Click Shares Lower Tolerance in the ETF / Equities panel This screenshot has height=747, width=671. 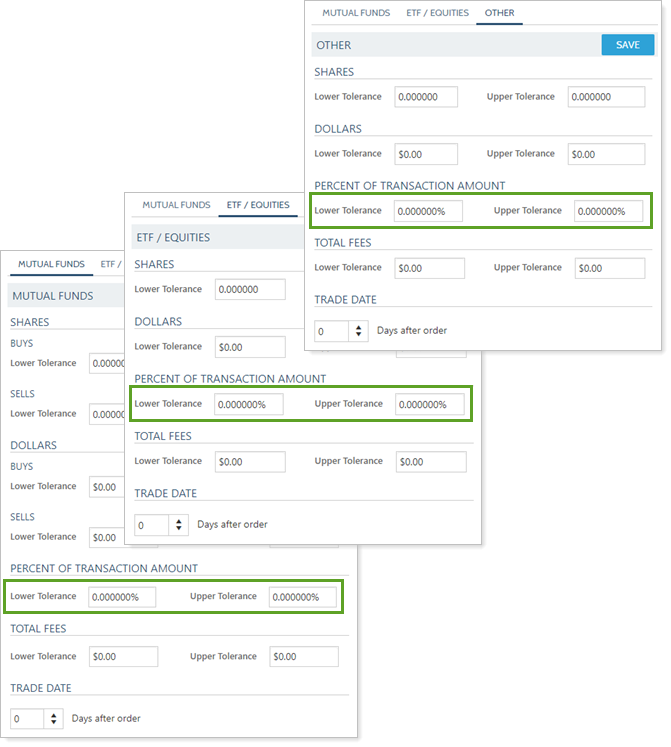250,290
